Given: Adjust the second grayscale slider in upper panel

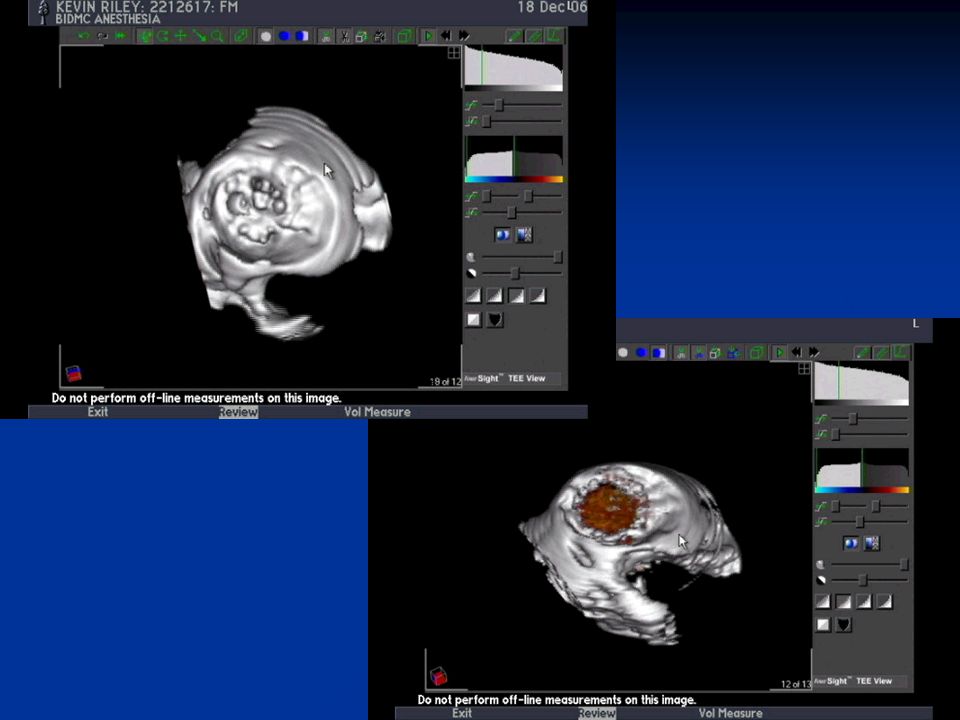Looking at the screenshot, I should tap(487, 122).
